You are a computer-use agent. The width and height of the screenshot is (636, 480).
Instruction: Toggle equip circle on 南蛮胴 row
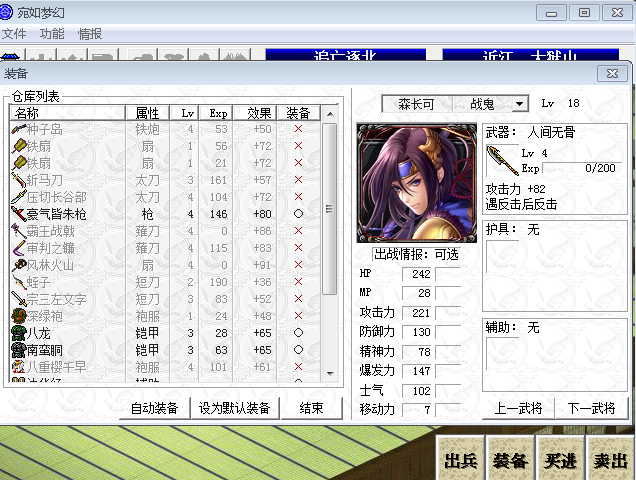pos(298,350)
